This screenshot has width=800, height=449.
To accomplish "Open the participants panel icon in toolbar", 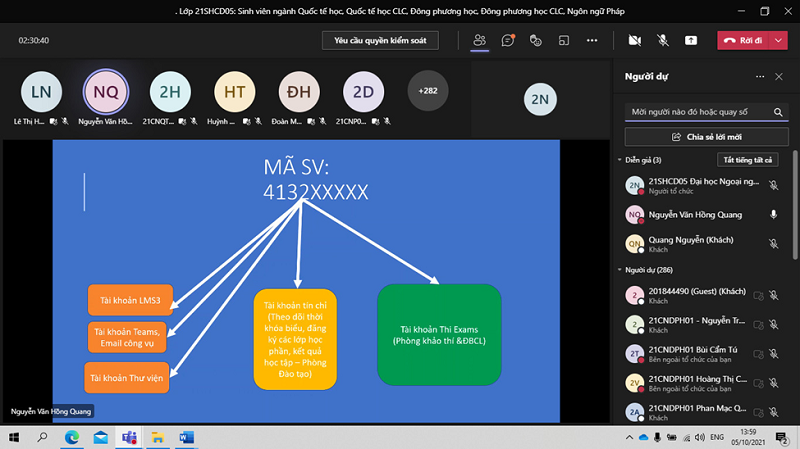I will (480, 40).
